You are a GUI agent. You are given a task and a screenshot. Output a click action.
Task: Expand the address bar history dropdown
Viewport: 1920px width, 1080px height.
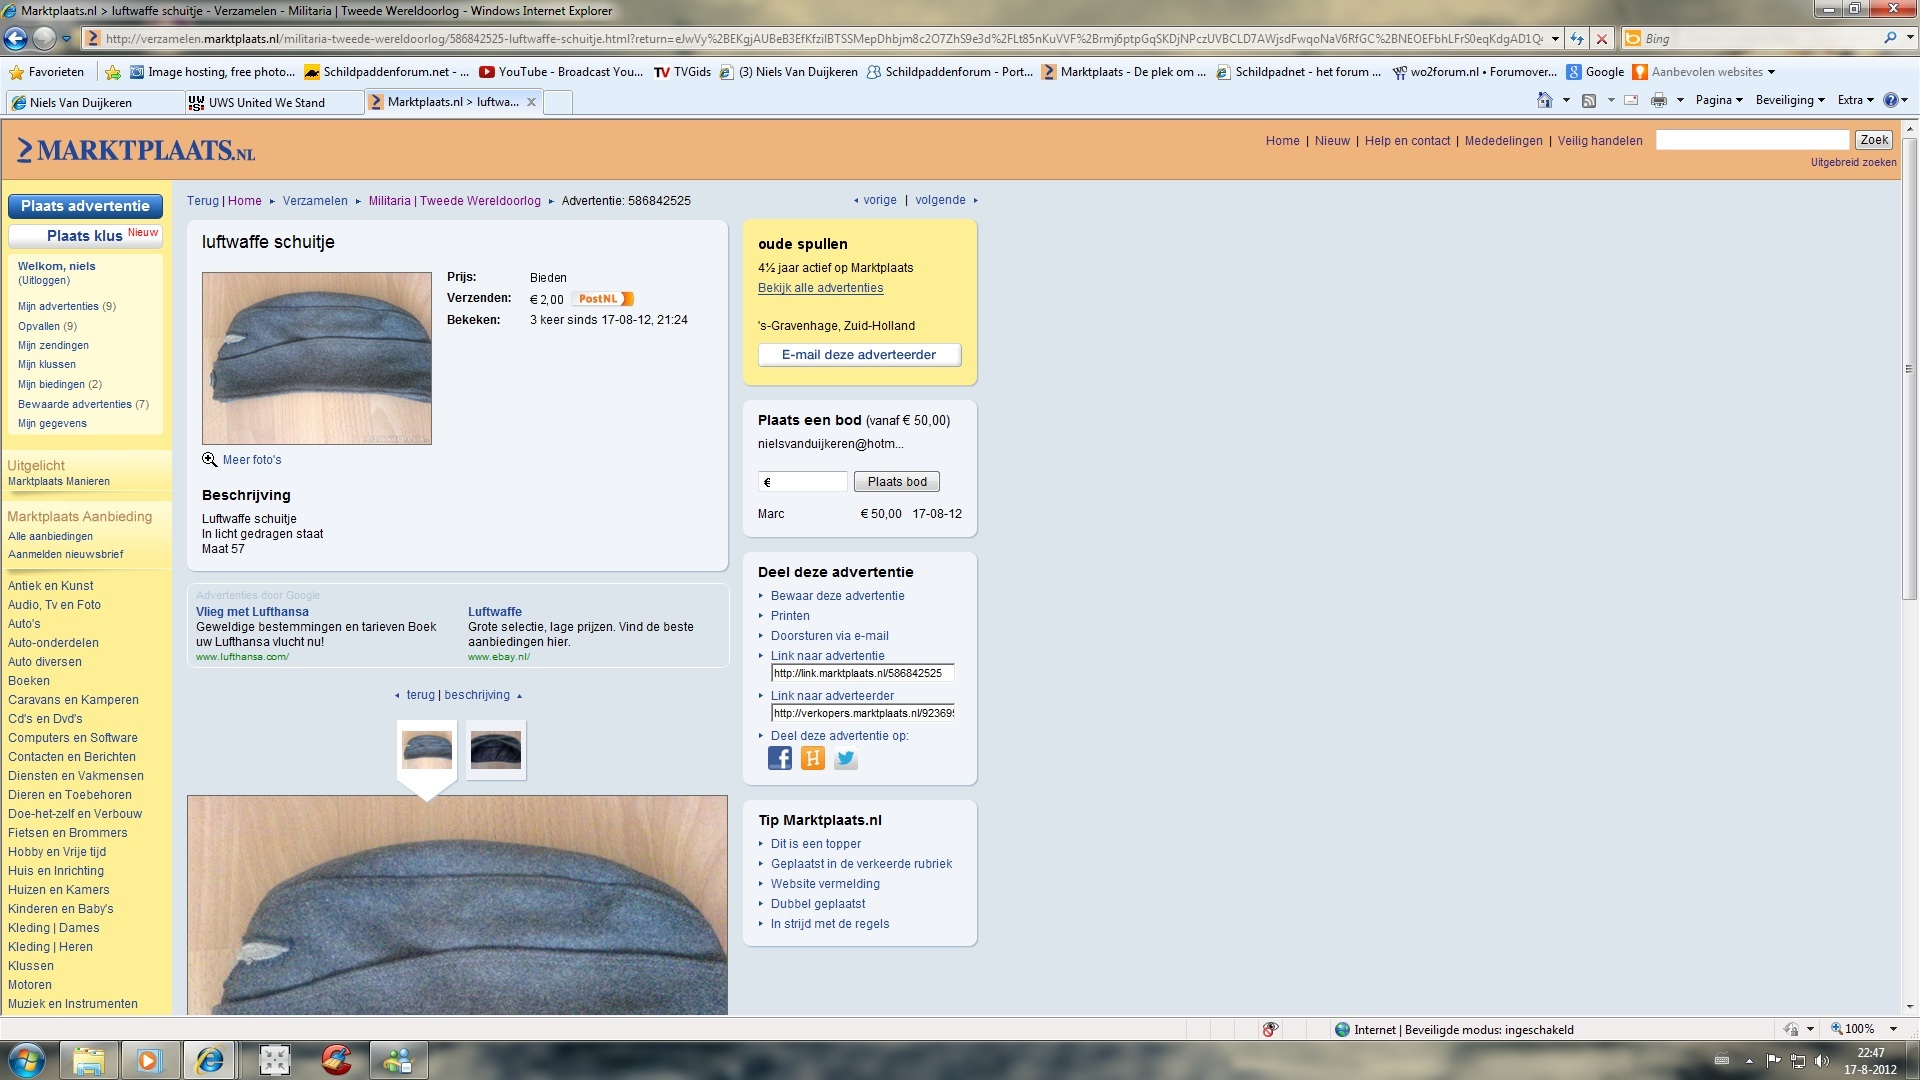coord(1555,39)
